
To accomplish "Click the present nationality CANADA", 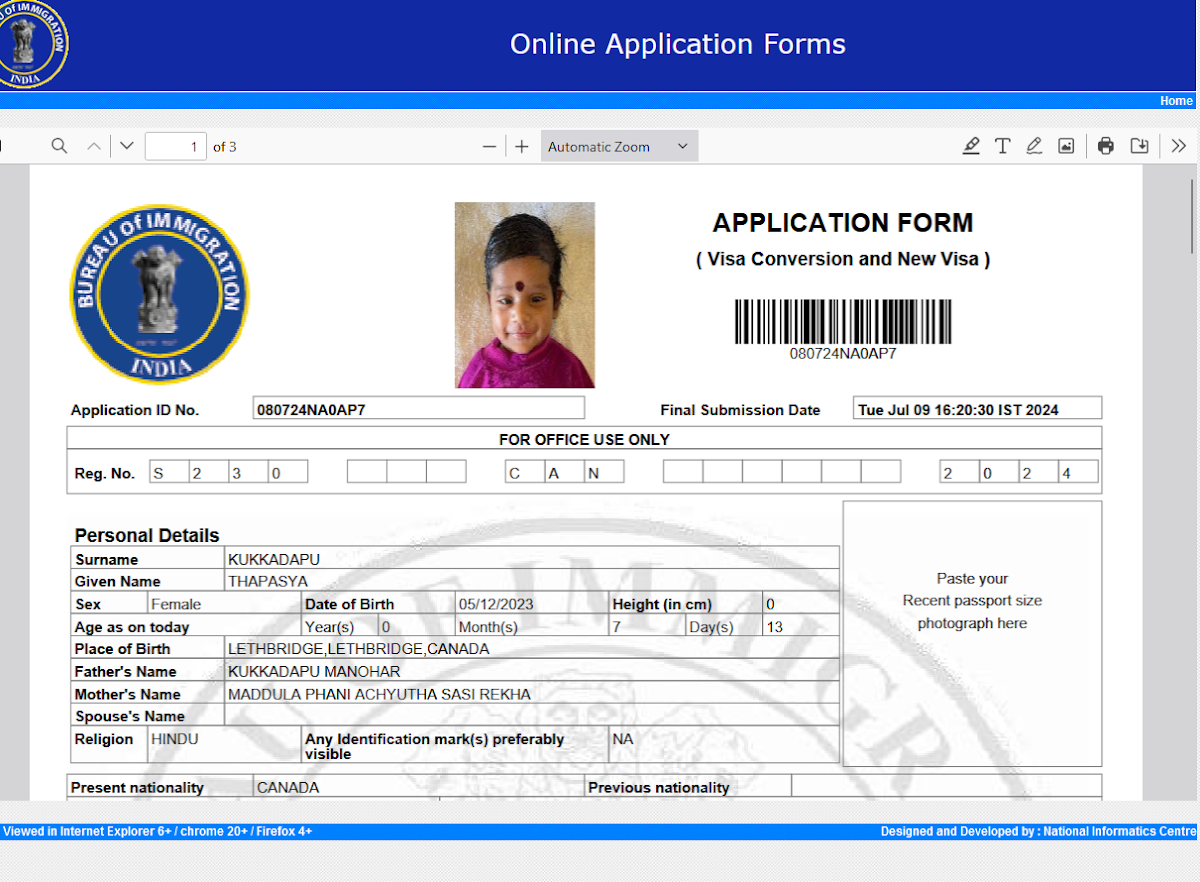I will click(288, 788).
